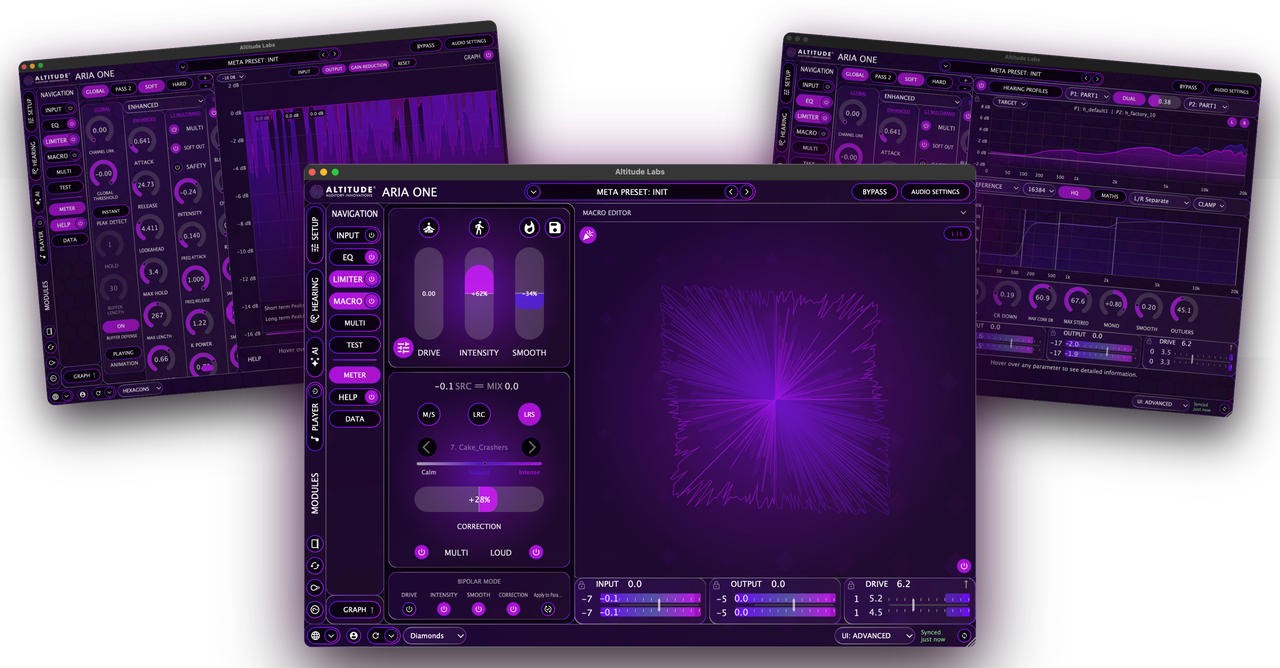Click the globe language icon in footer
This screenshot has height=668, width=1280.
(x=316, y=635)
